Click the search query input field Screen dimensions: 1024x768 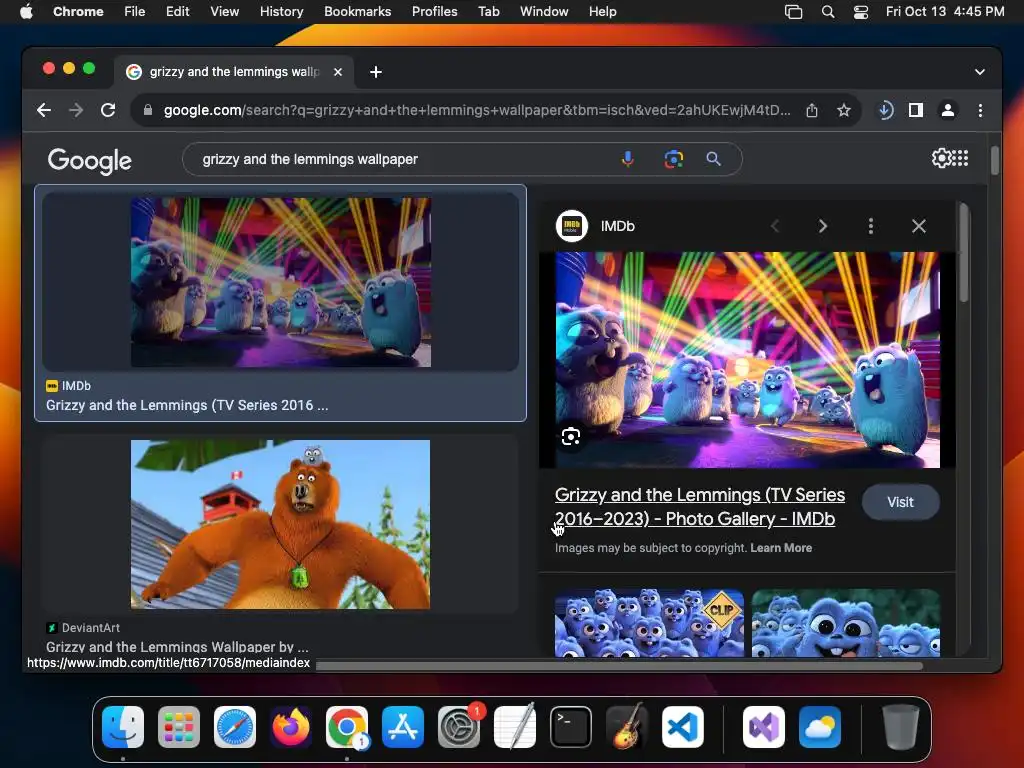coord(405,159)
